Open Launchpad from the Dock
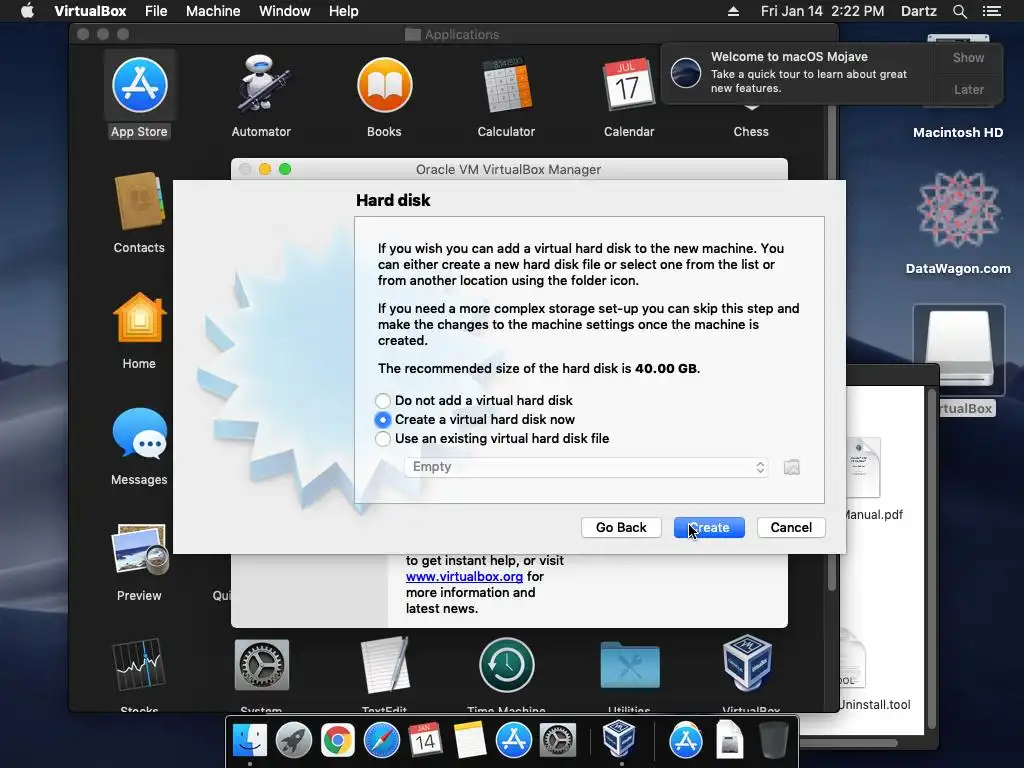The image size is (1024, 768). click(294, 741)
